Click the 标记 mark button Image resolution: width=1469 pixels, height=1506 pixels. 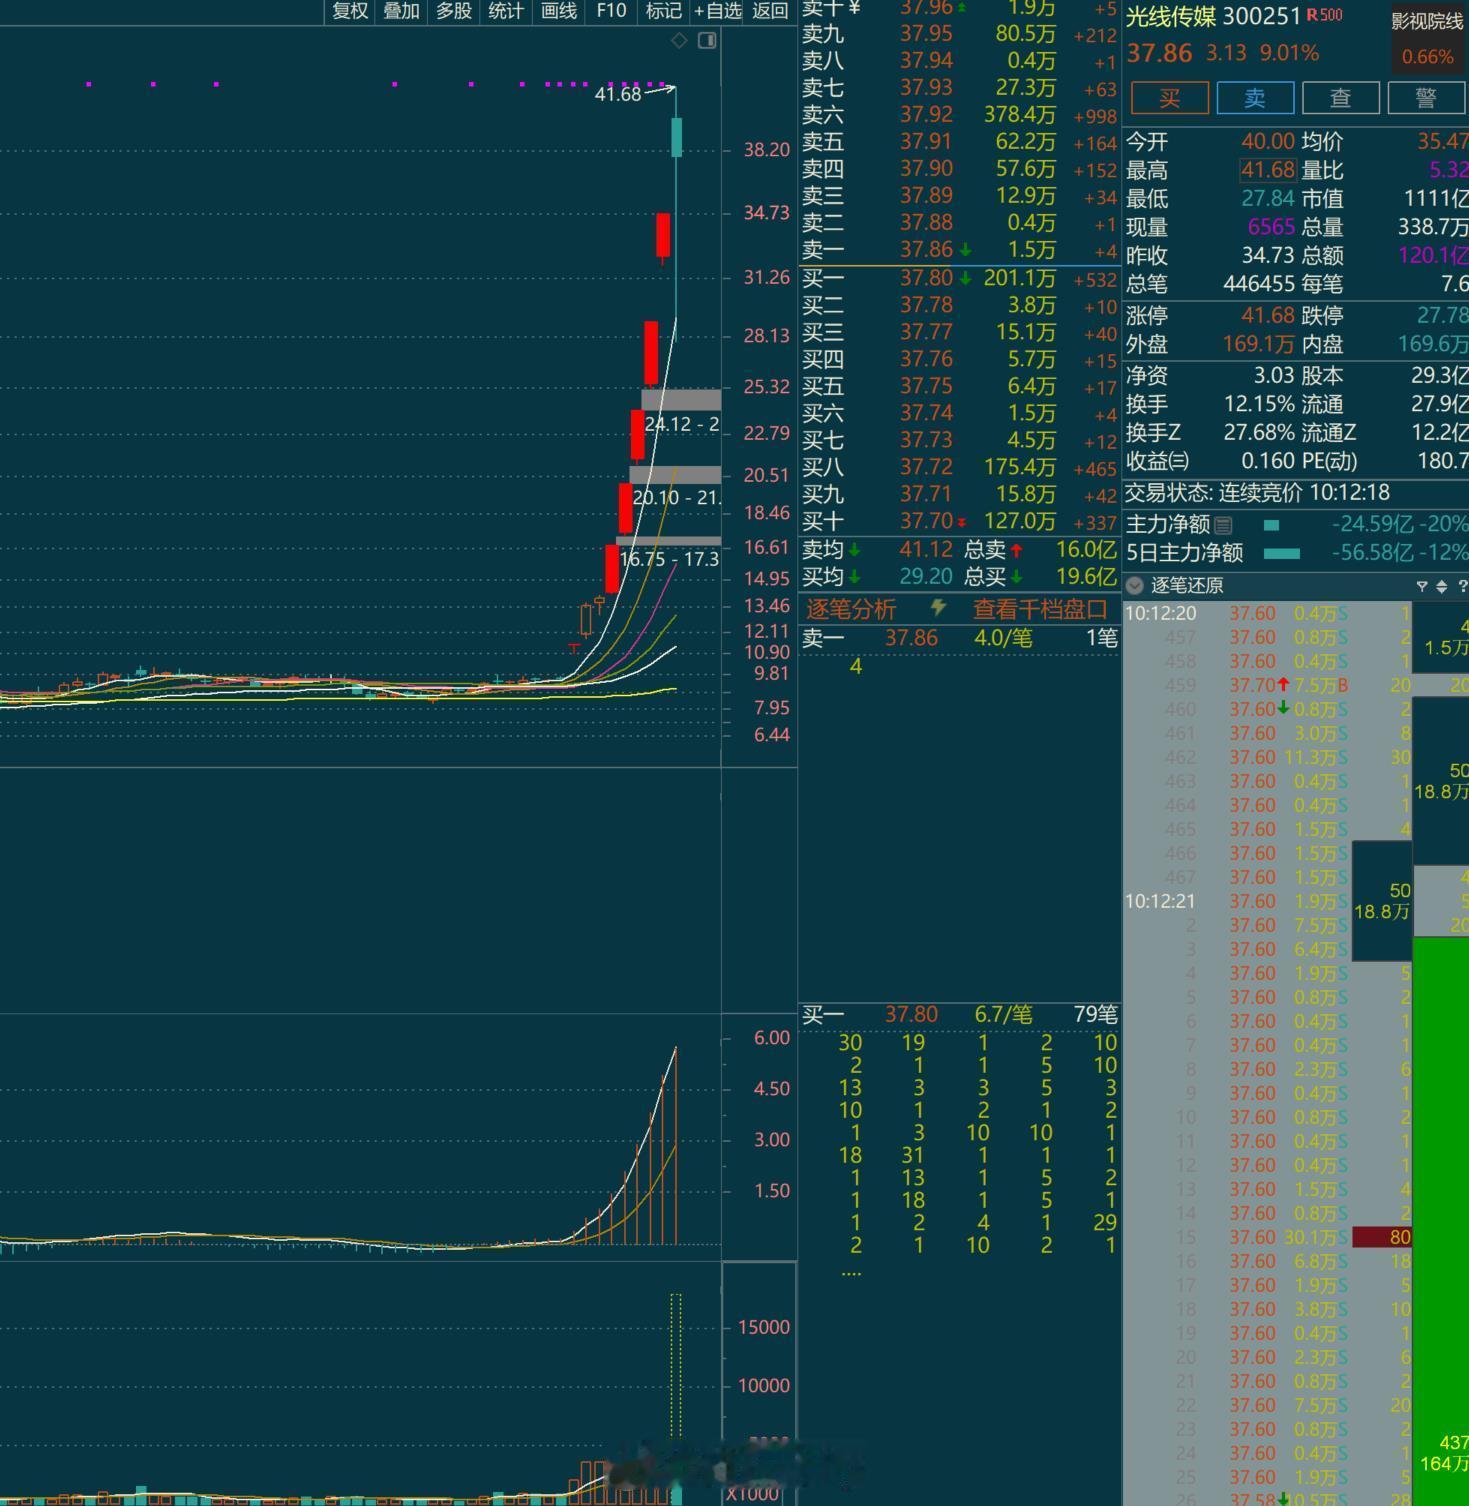[663, 11]
